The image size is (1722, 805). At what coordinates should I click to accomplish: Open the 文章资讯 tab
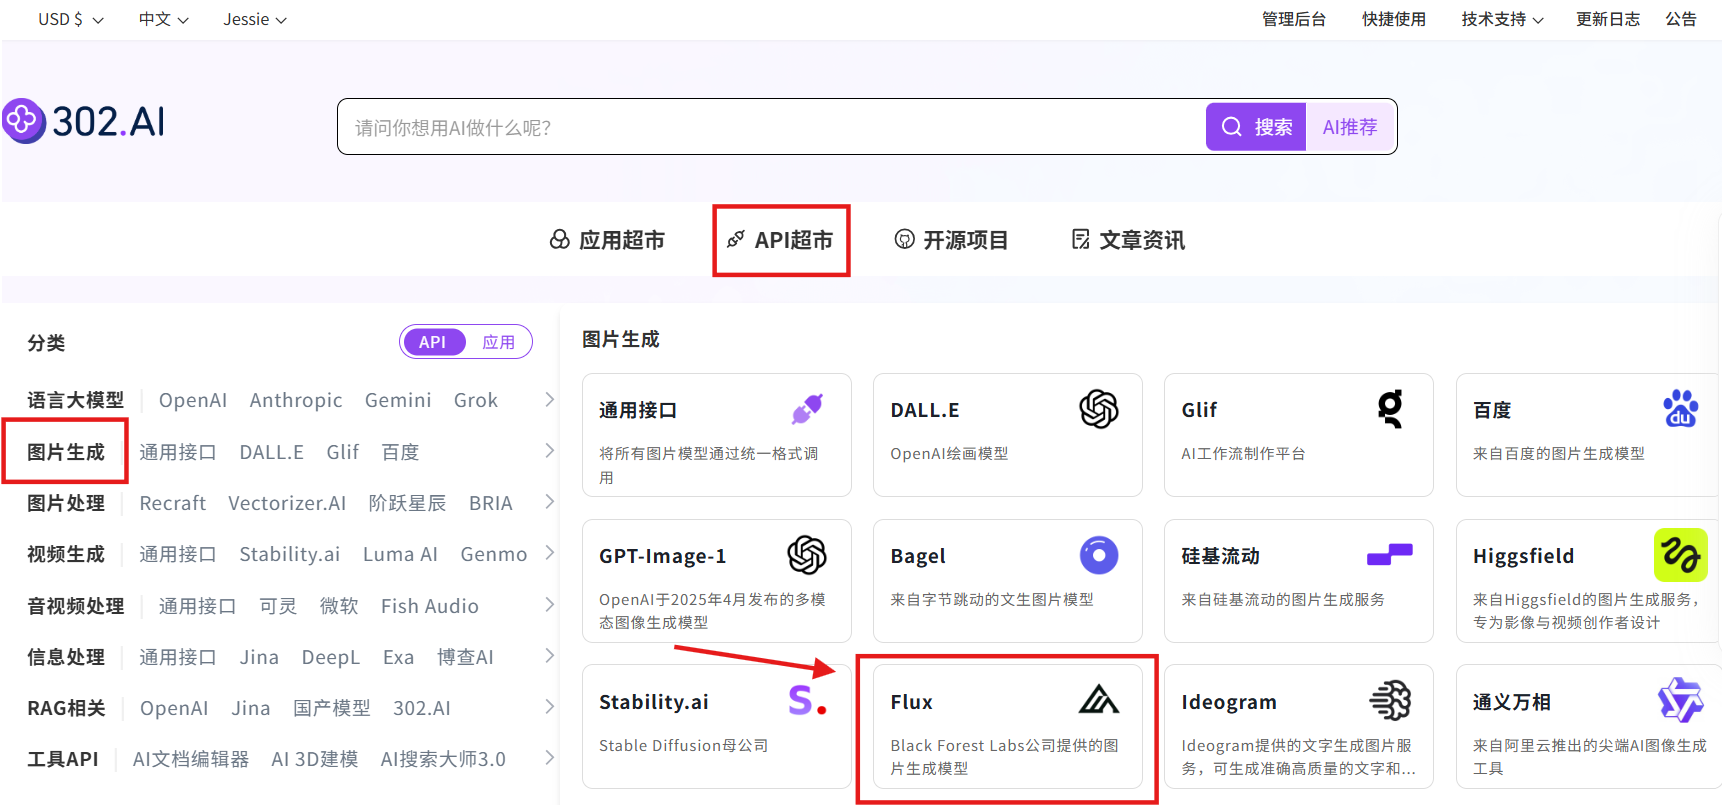(1128, 240)
